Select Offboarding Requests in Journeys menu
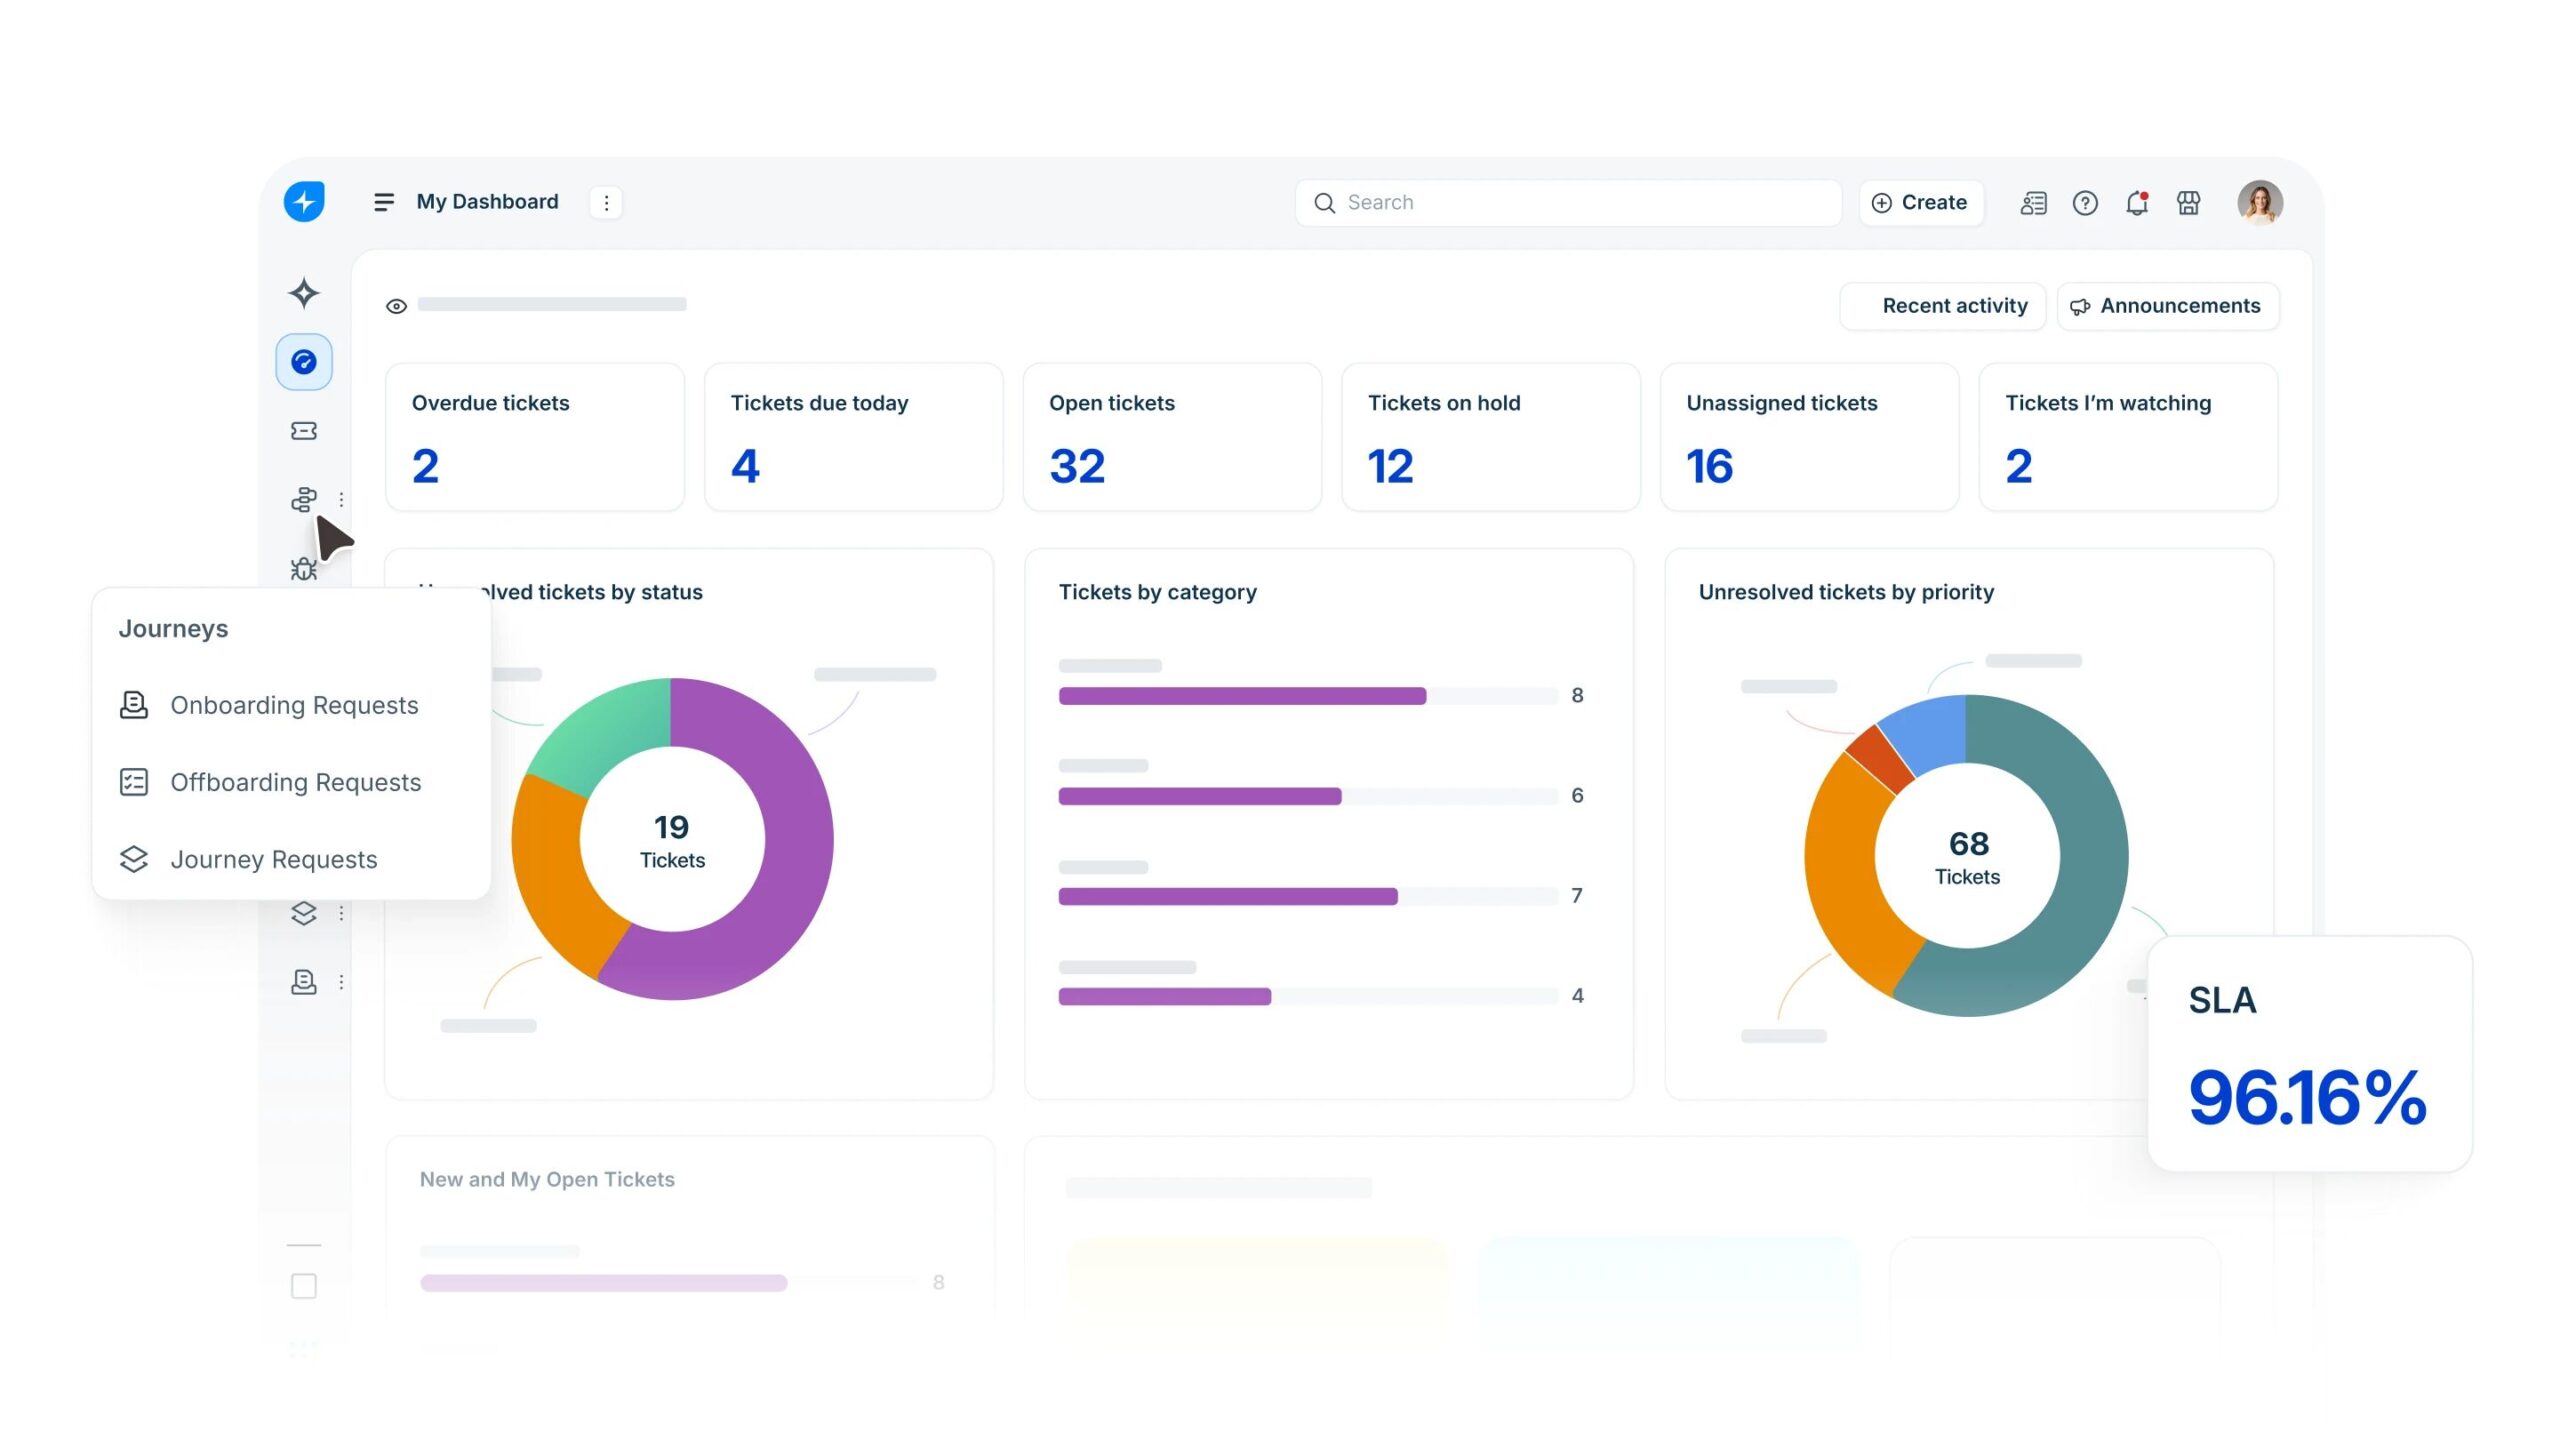 point(292,782)
